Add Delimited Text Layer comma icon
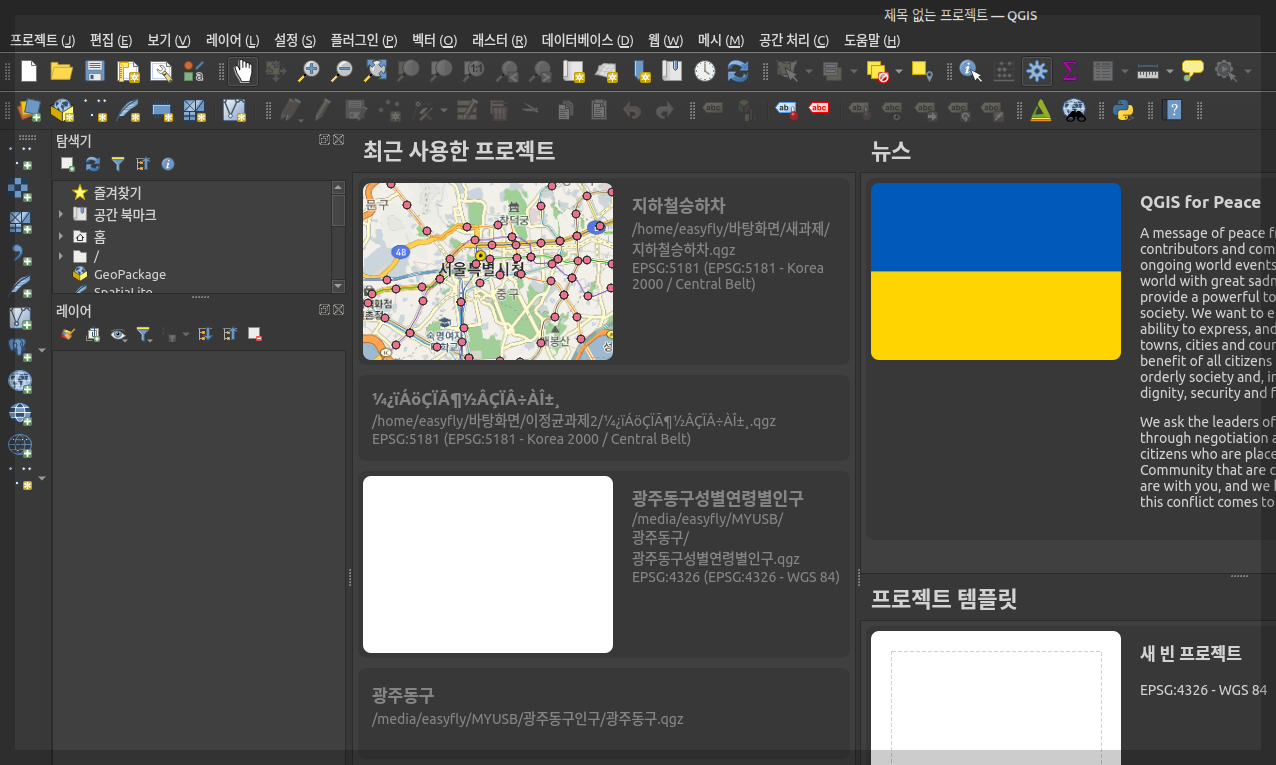Image resolution: width=1276 pixels, height=765 pixels. 20,254
